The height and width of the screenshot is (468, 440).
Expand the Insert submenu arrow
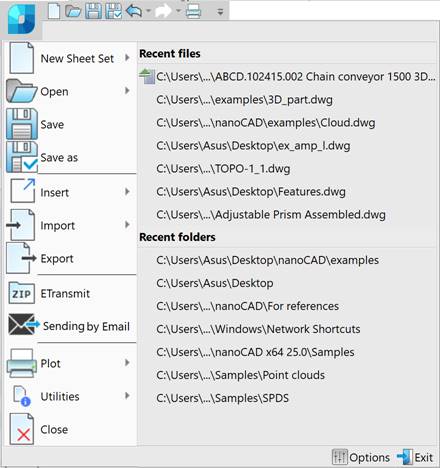[x=127, y=192]
